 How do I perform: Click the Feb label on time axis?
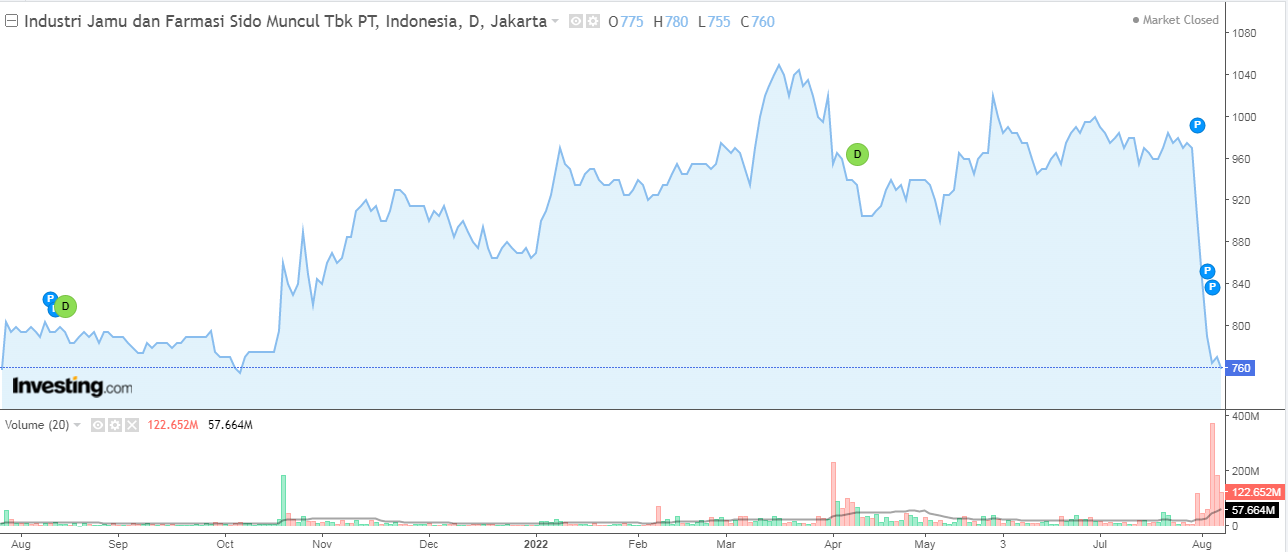(x=637, y=545)
